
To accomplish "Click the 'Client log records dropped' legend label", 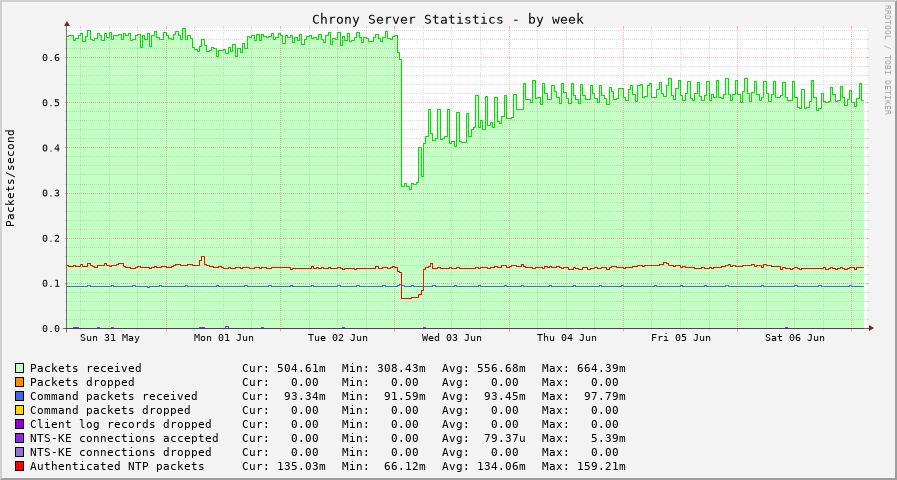I will click(x=121, y=424).
